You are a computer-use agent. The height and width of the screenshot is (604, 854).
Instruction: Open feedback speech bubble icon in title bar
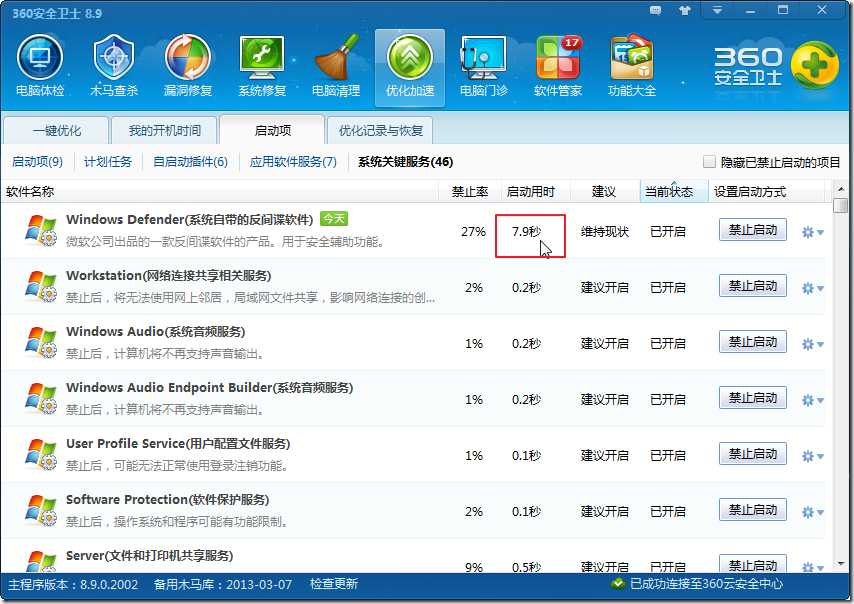click(655, 10)
